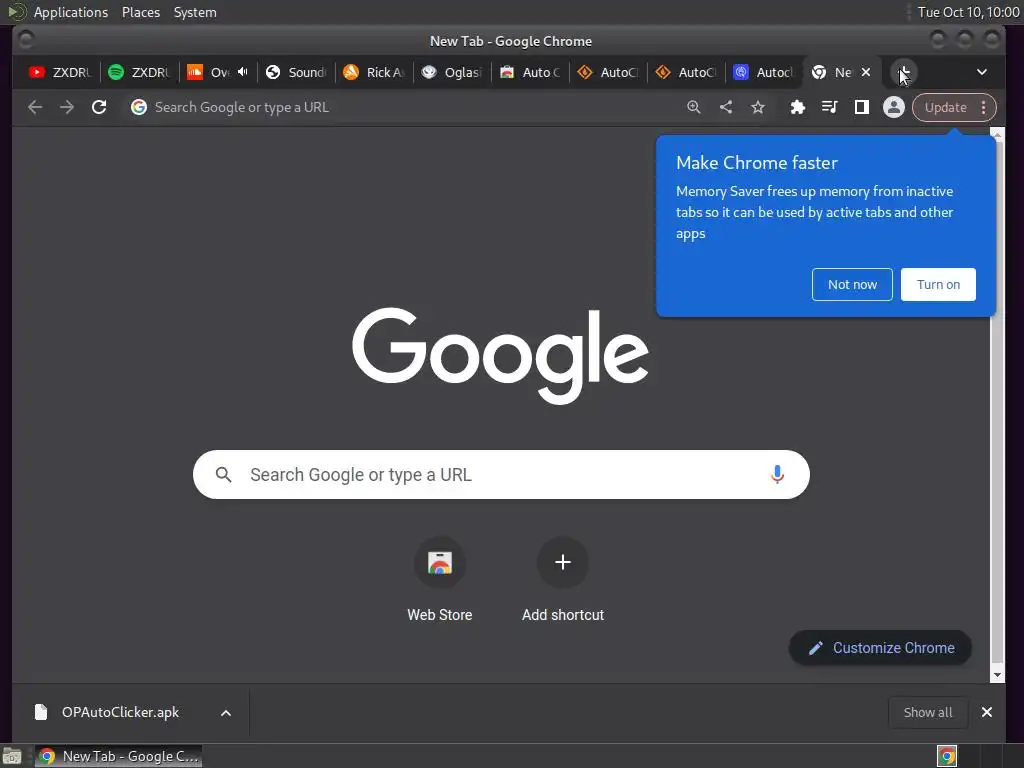Click the Update button in toolbar
1024x768 pixels.
pos(945,107)
